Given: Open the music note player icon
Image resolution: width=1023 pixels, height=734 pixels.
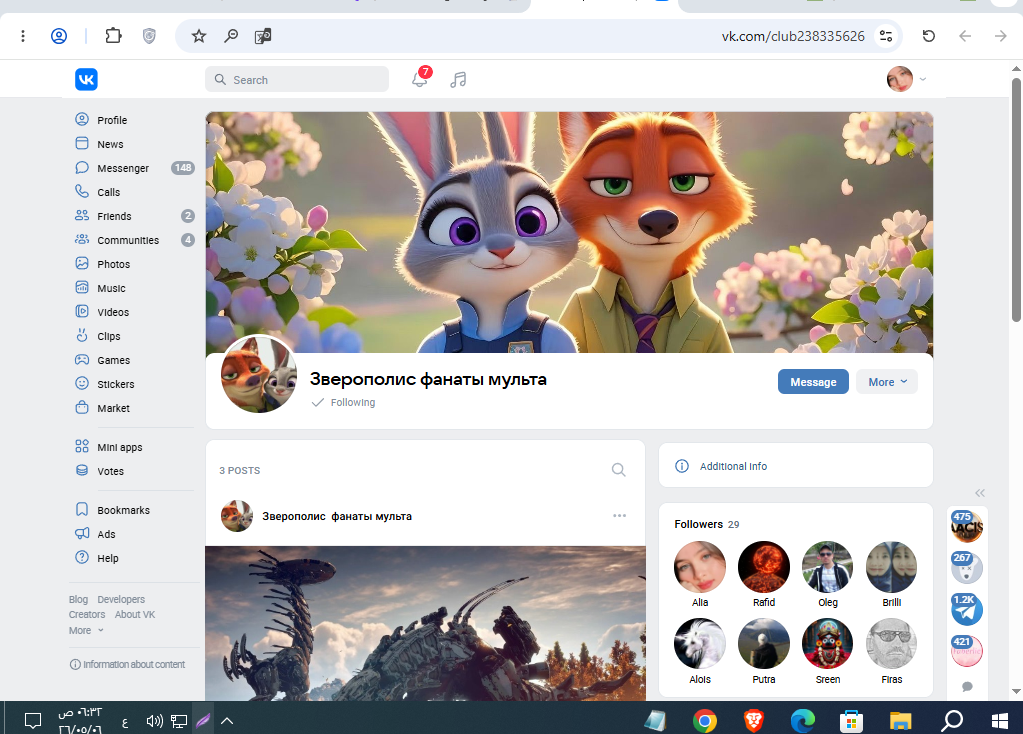Looking at the screenshot, I should [x=458, y=80].
